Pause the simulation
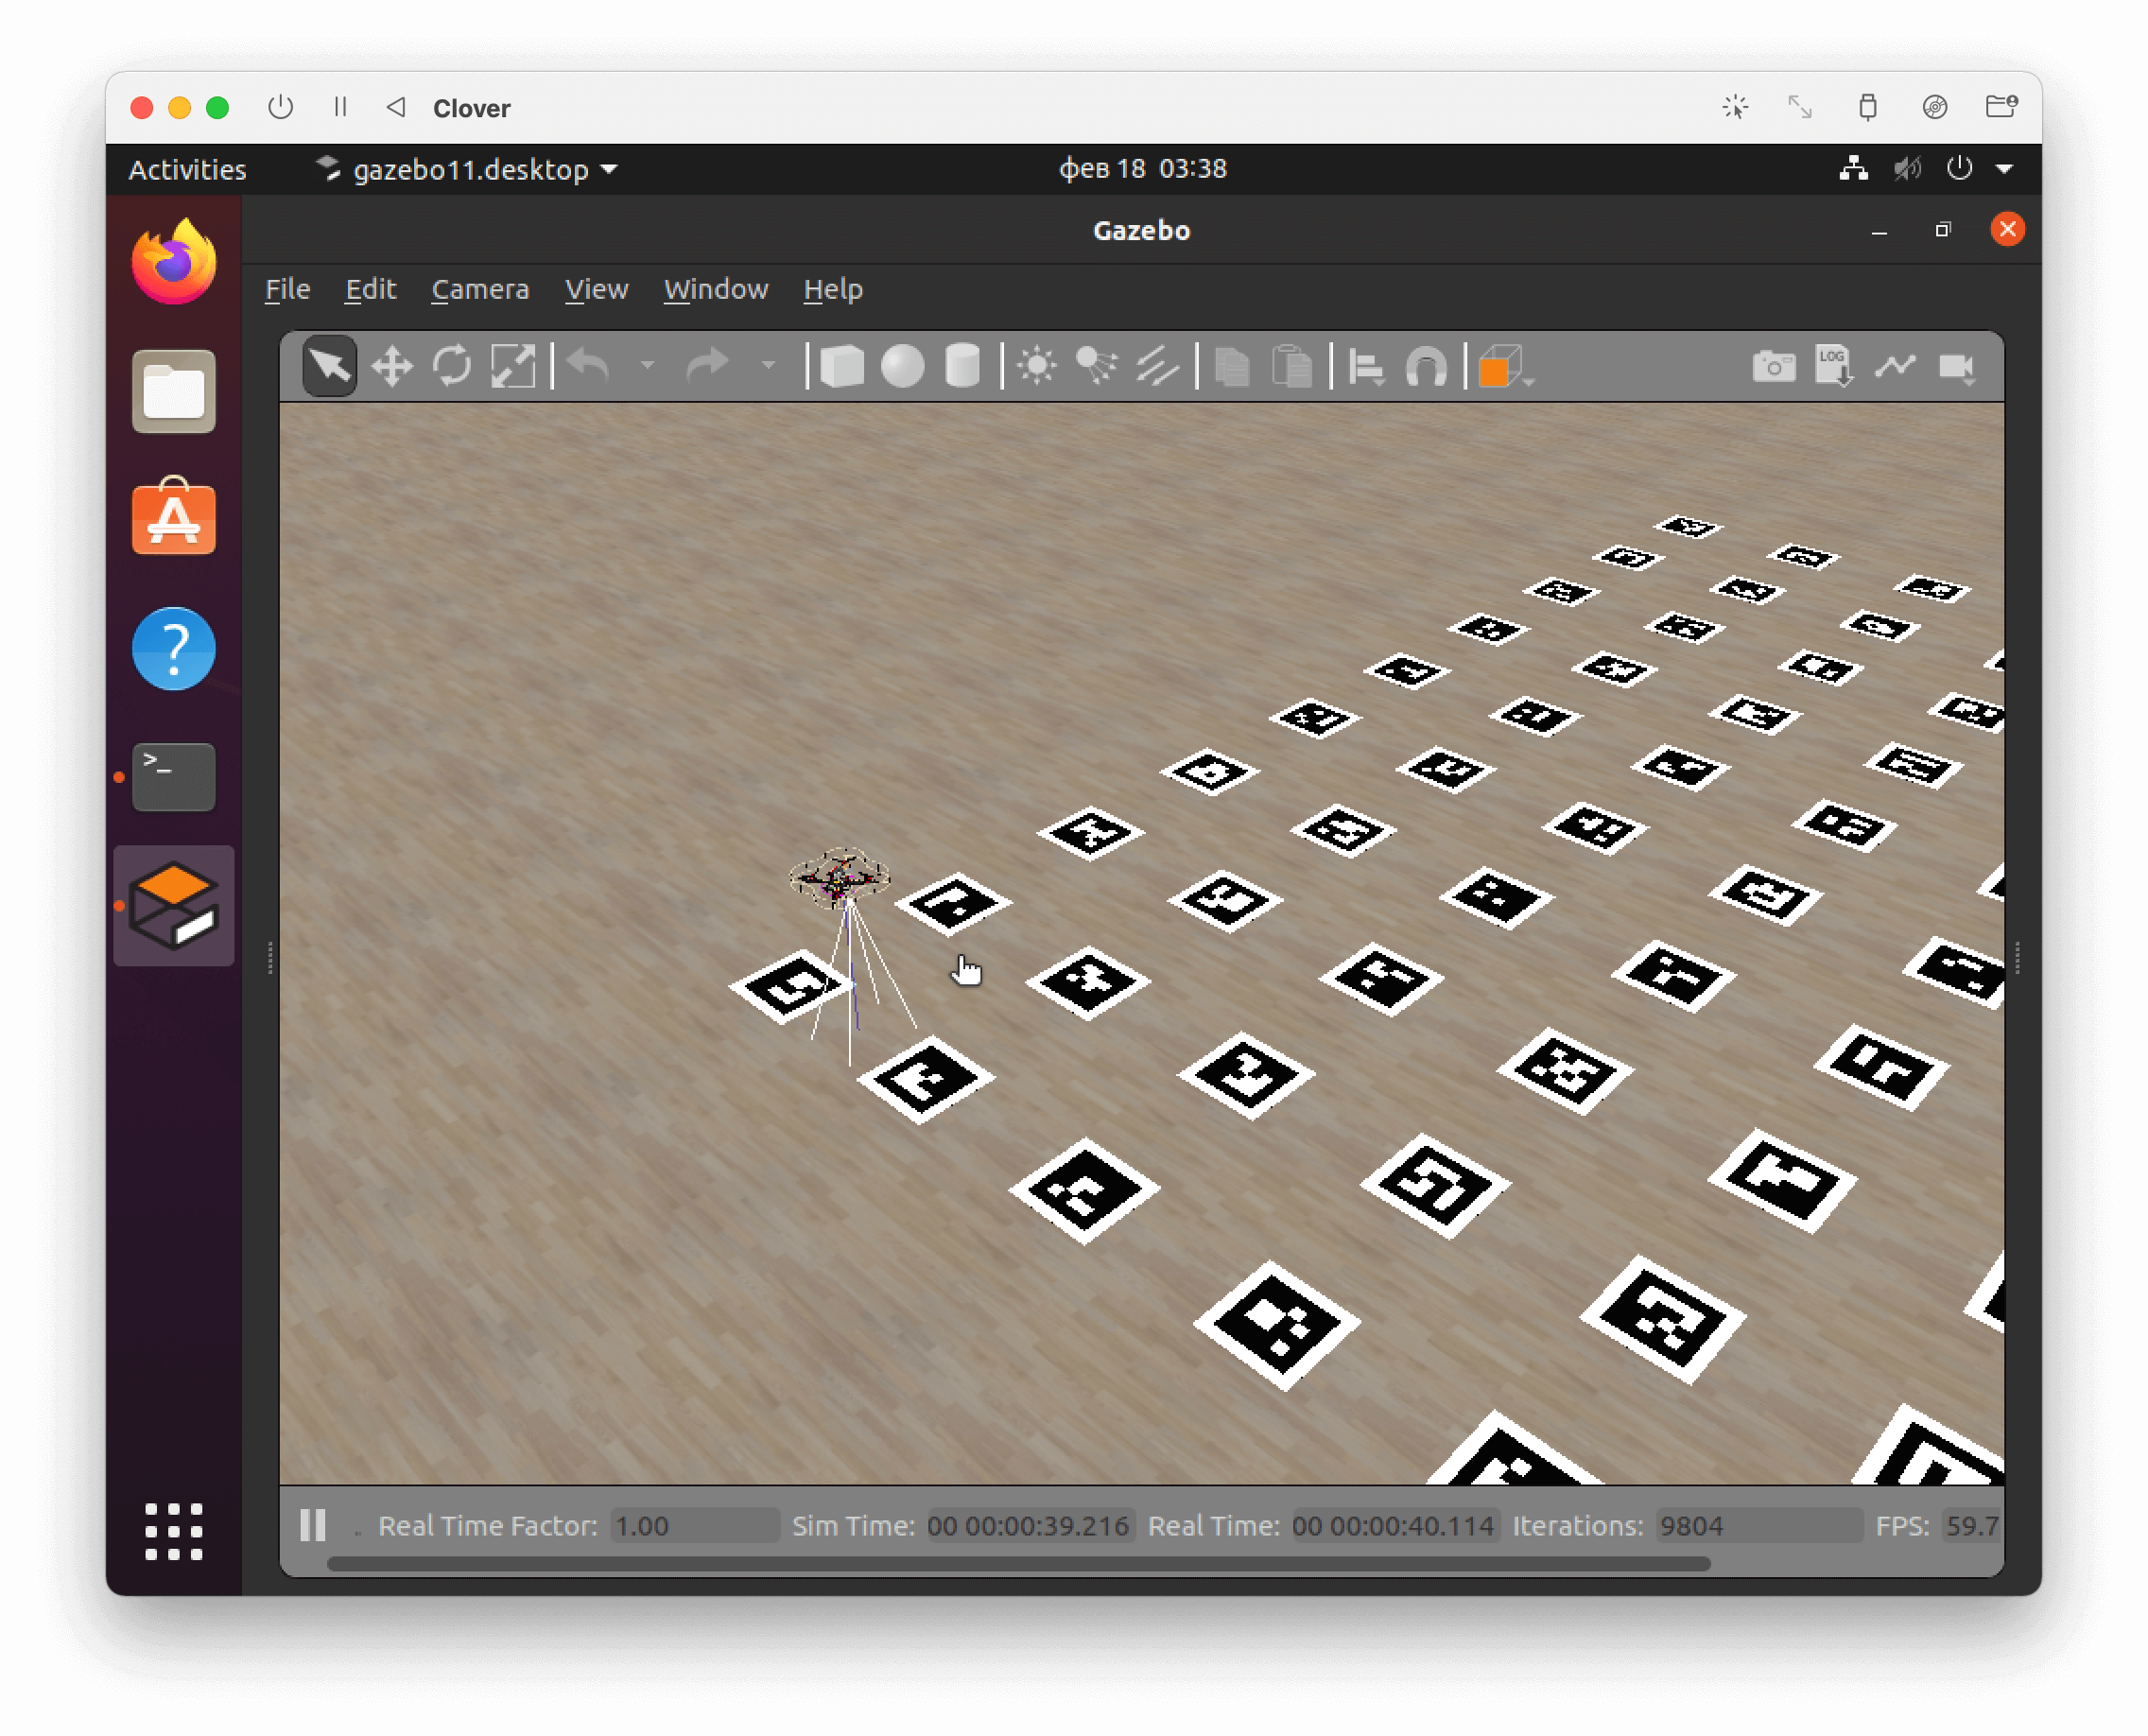 (313, 1525)
